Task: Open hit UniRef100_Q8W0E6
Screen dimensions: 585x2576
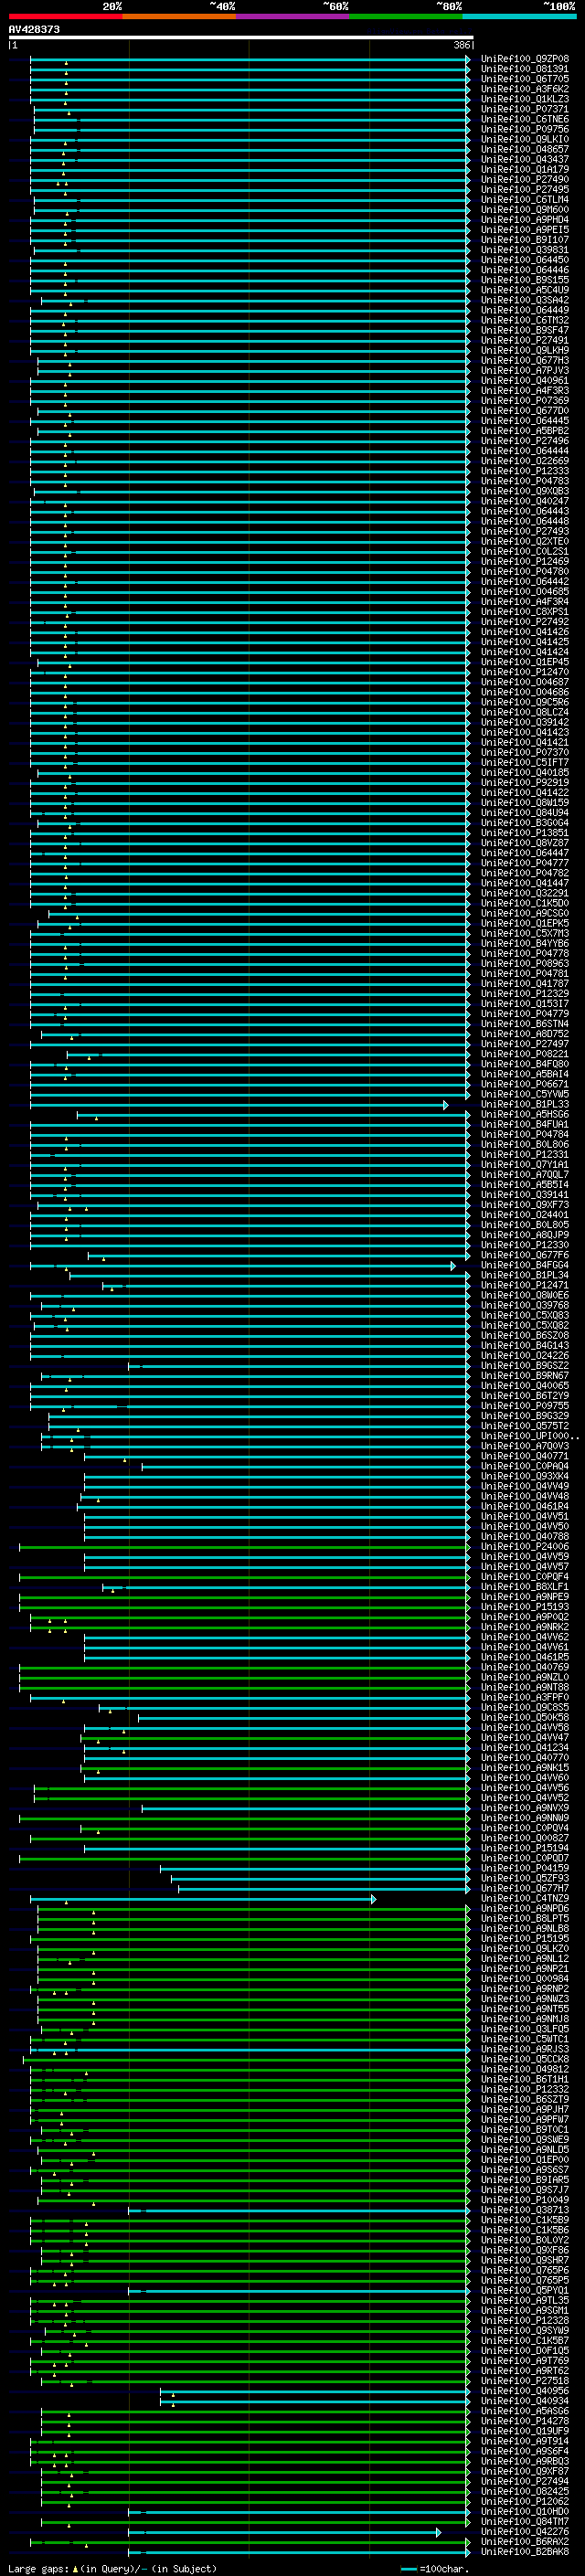Action: [525, 1295]
